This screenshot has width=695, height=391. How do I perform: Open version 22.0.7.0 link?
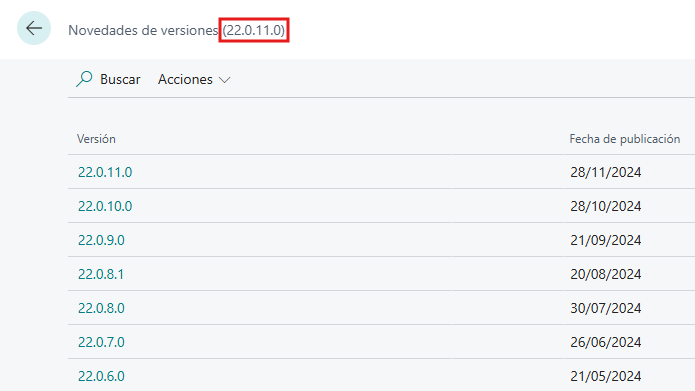click(102, 342)
